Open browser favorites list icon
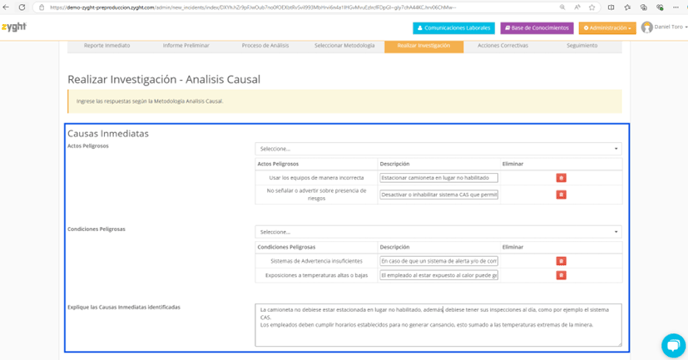The width and height of the screenshot is (688, 360). 627,7
